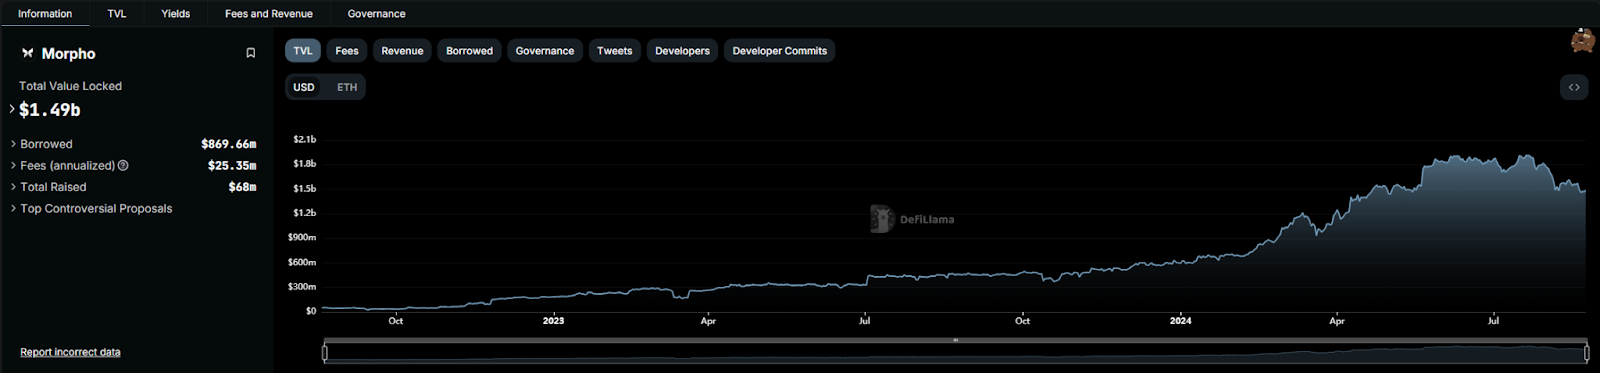Click the Morpho logo icon

pyautogui.click(x=27, y=53)
